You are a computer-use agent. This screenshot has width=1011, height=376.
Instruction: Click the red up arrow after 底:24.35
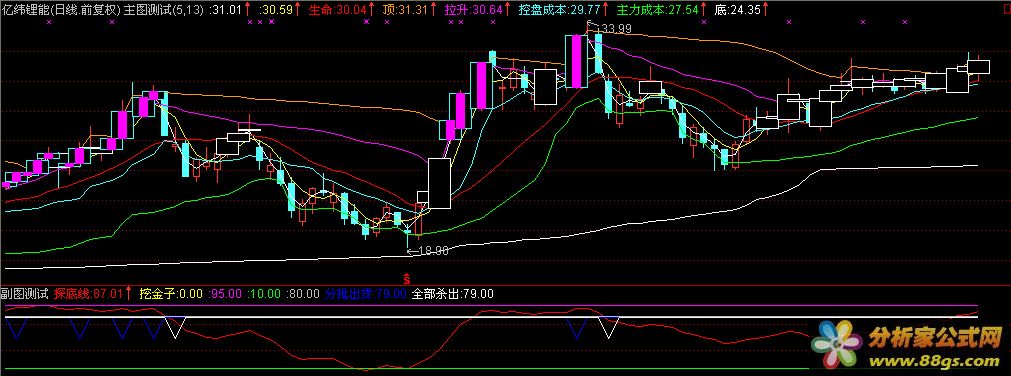pos(766,10)
